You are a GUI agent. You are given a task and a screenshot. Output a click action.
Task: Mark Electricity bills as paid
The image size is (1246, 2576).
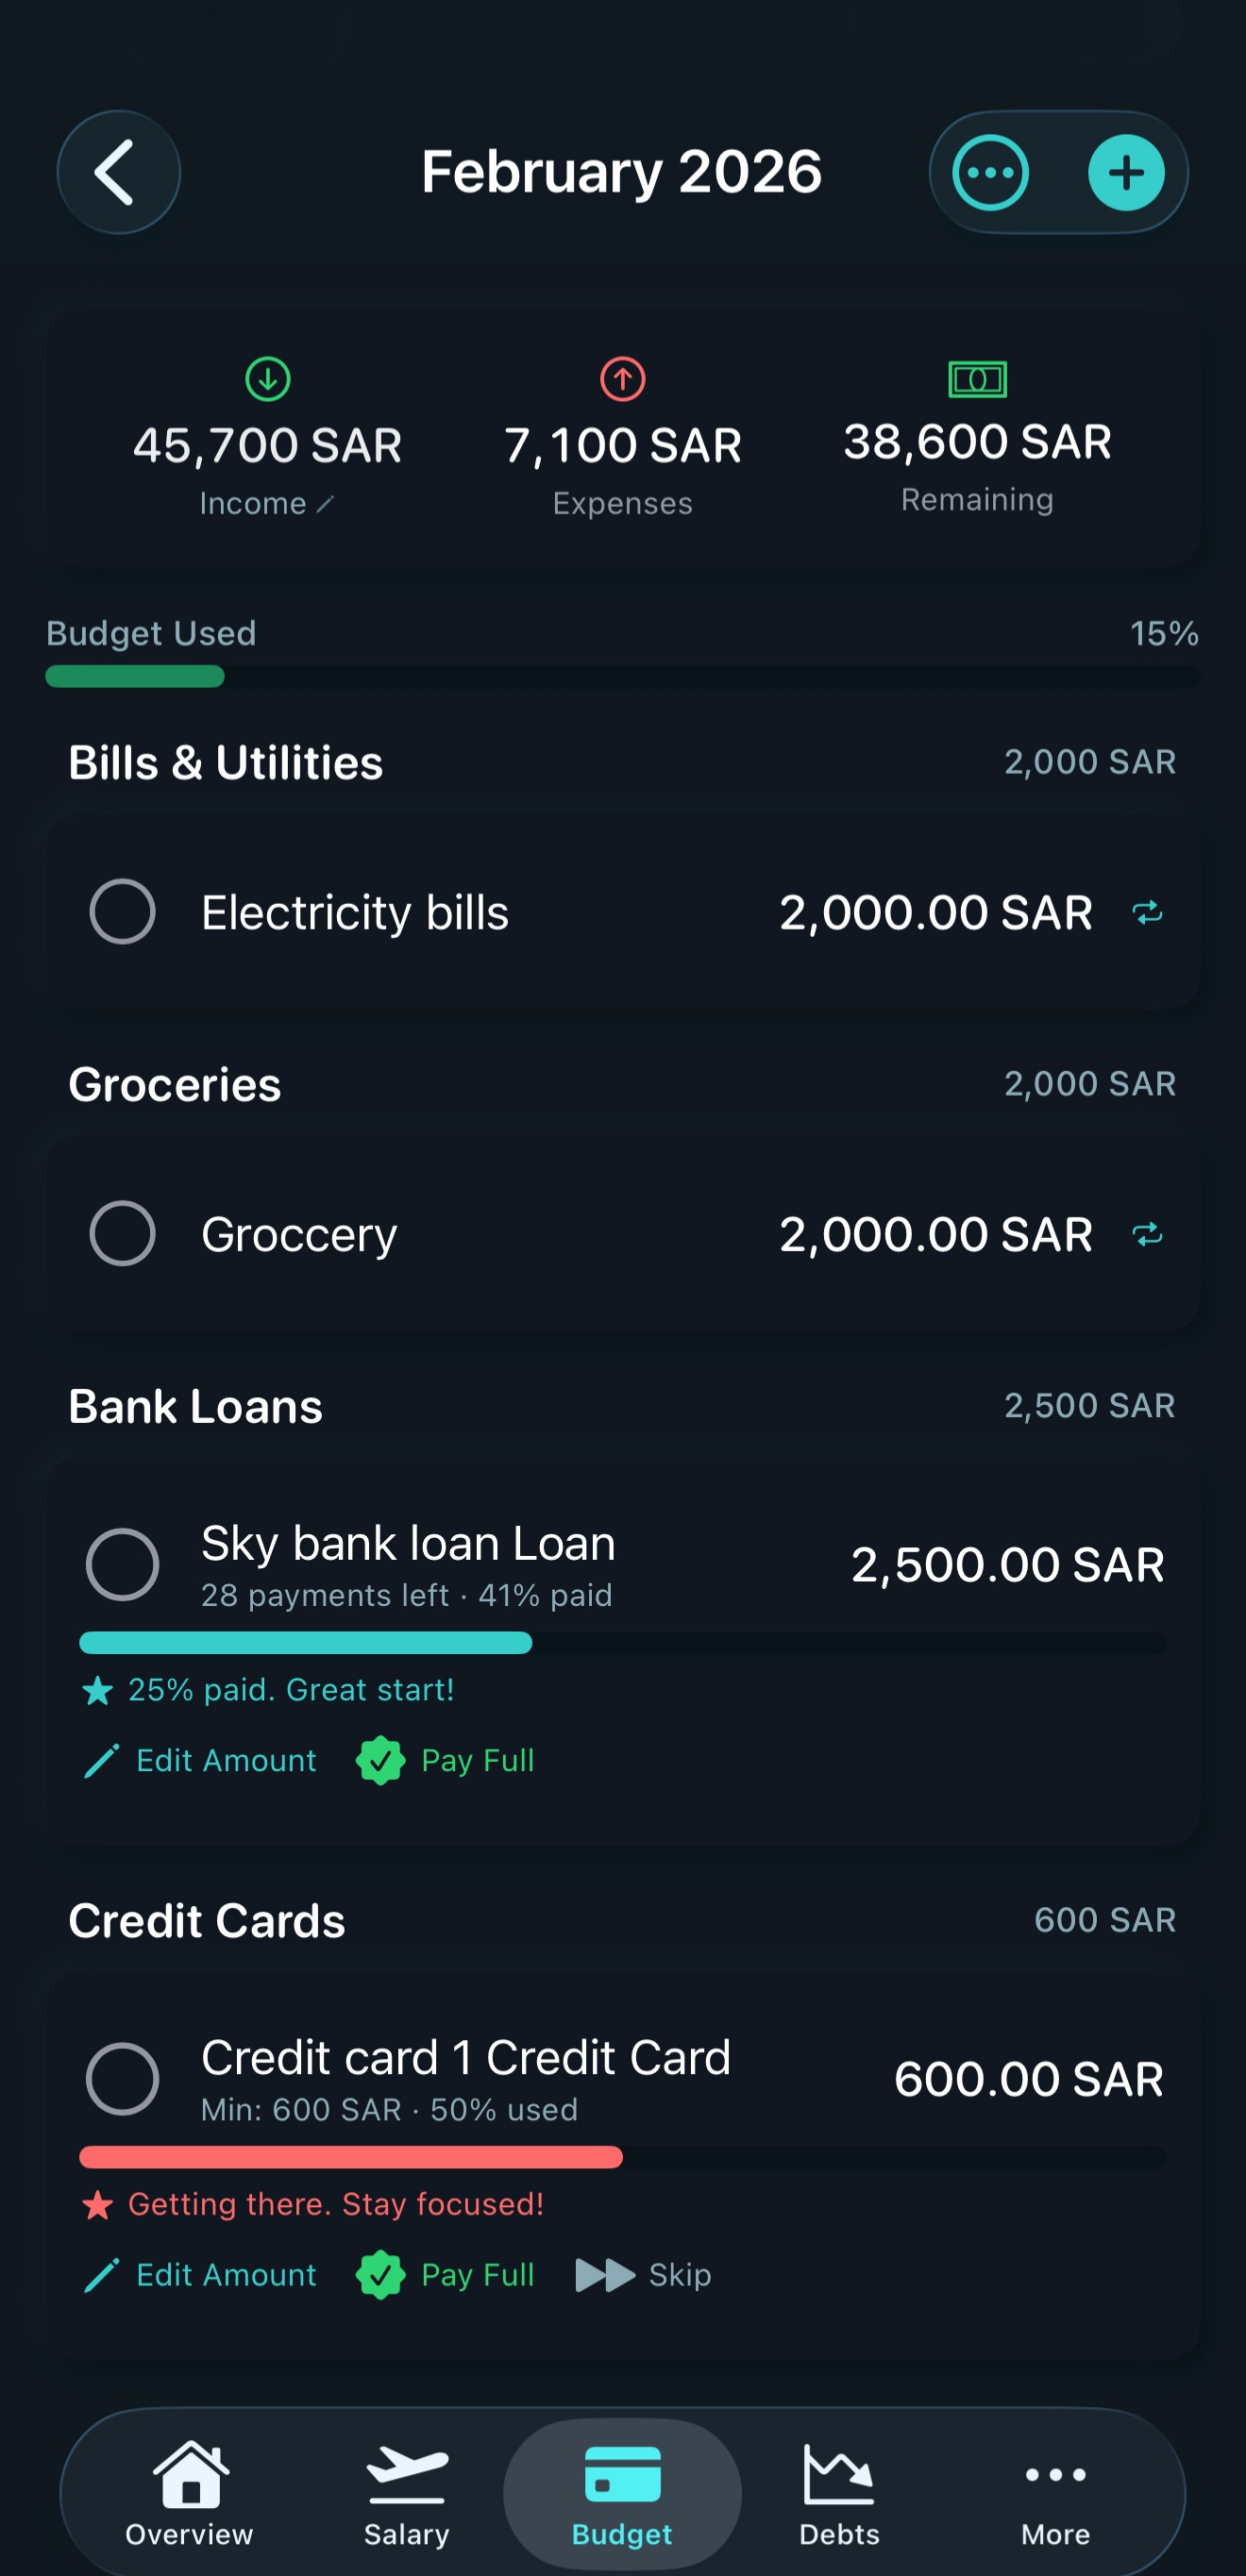point(122,912)
